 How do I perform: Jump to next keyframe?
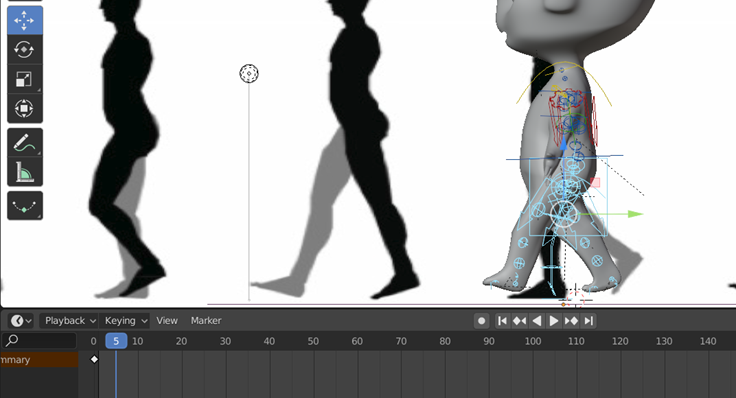click(571, 321)
